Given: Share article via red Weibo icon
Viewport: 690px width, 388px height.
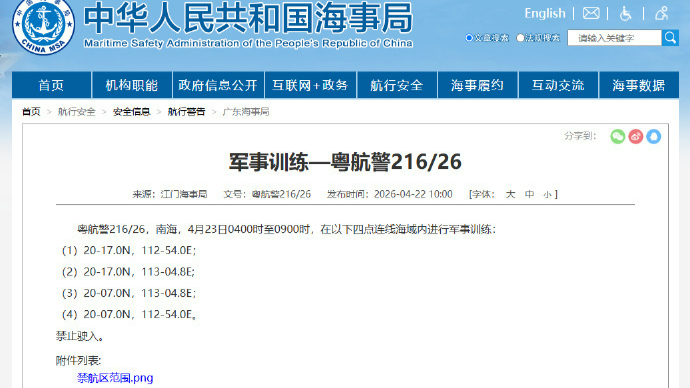Looking at the screenshot, I should click(x=635, y=136).
